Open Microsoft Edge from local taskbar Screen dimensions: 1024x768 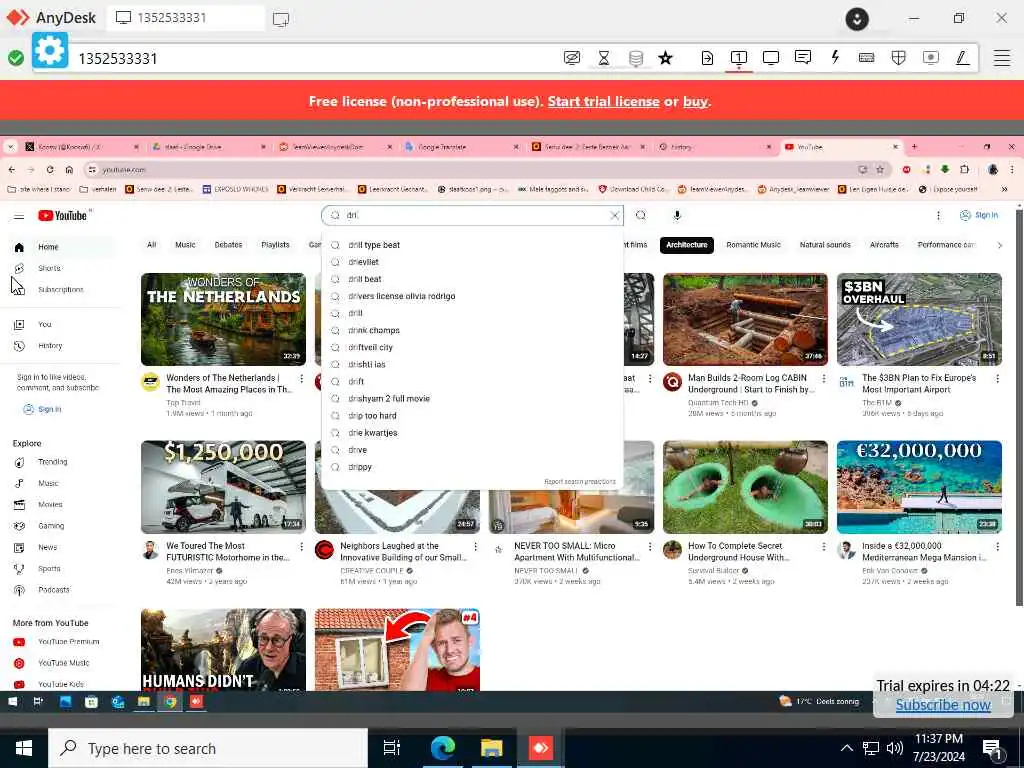click(443, 748)
